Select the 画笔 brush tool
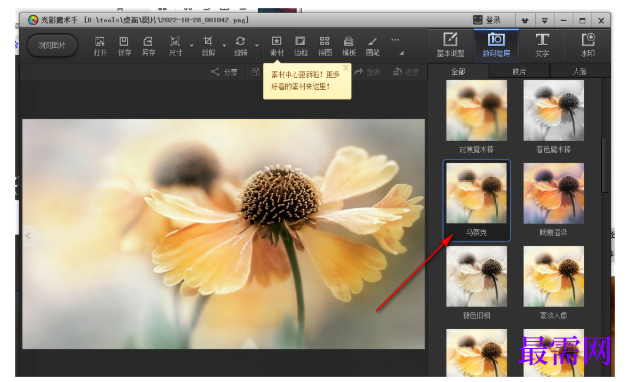The height and width of the screenshot is (382, 630). click(x=372, y=46)
